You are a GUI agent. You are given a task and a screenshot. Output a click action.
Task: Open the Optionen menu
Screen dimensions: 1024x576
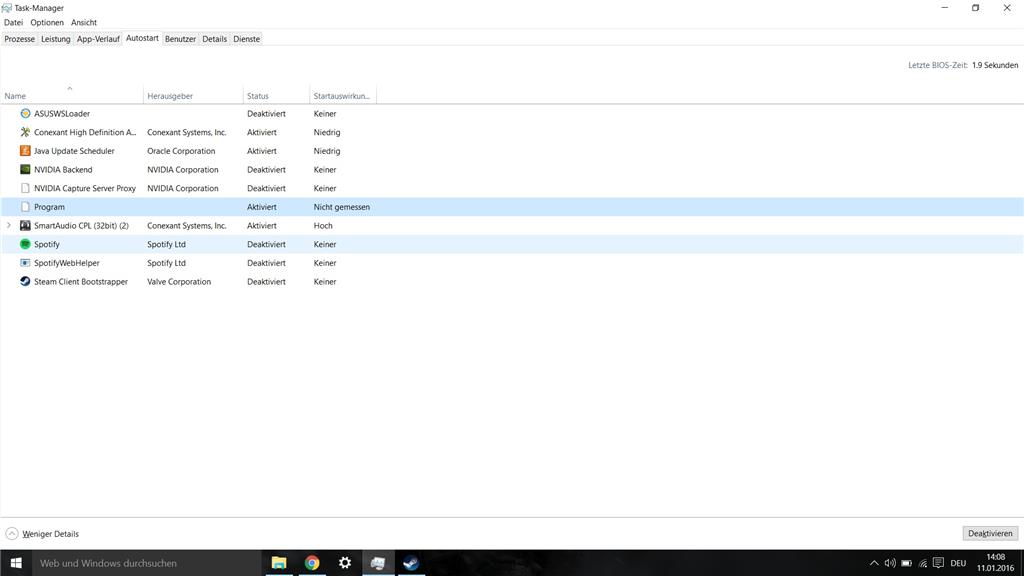[47, 22]
